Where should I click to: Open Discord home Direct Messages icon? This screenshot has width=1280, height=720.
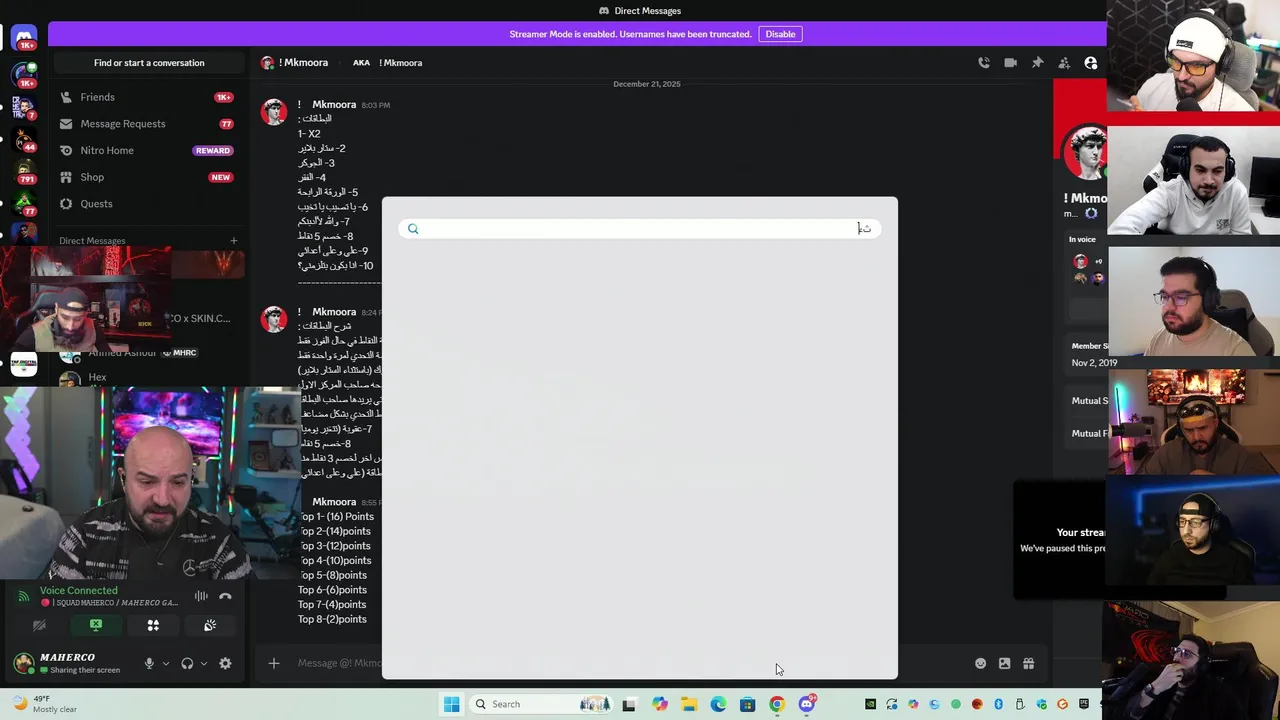(x=24, y=37)
